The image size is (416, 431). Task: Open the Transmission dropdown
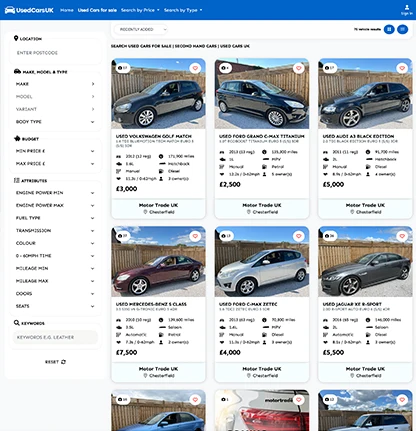tap(55, 231)
